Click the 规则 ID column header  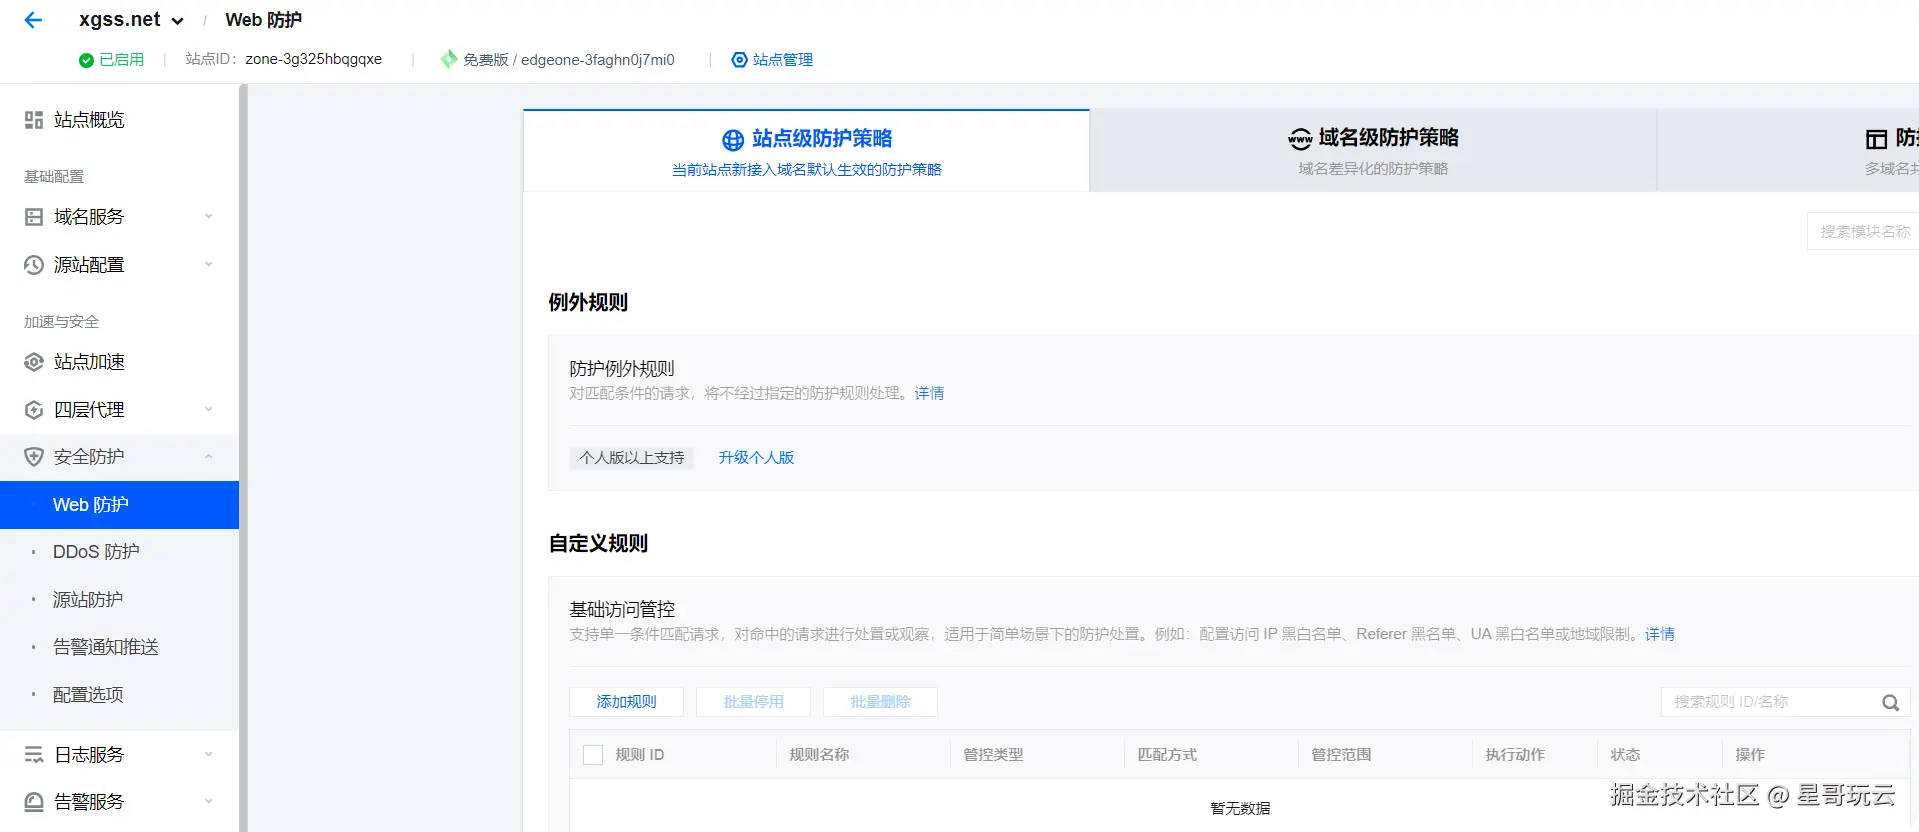tap(640, 755)
